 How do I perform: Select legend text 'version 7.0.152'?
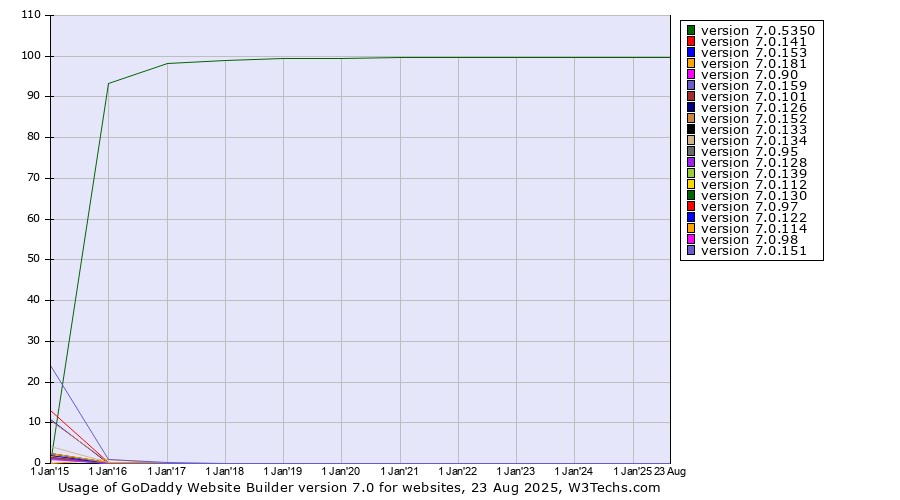[x=754, y=118]
